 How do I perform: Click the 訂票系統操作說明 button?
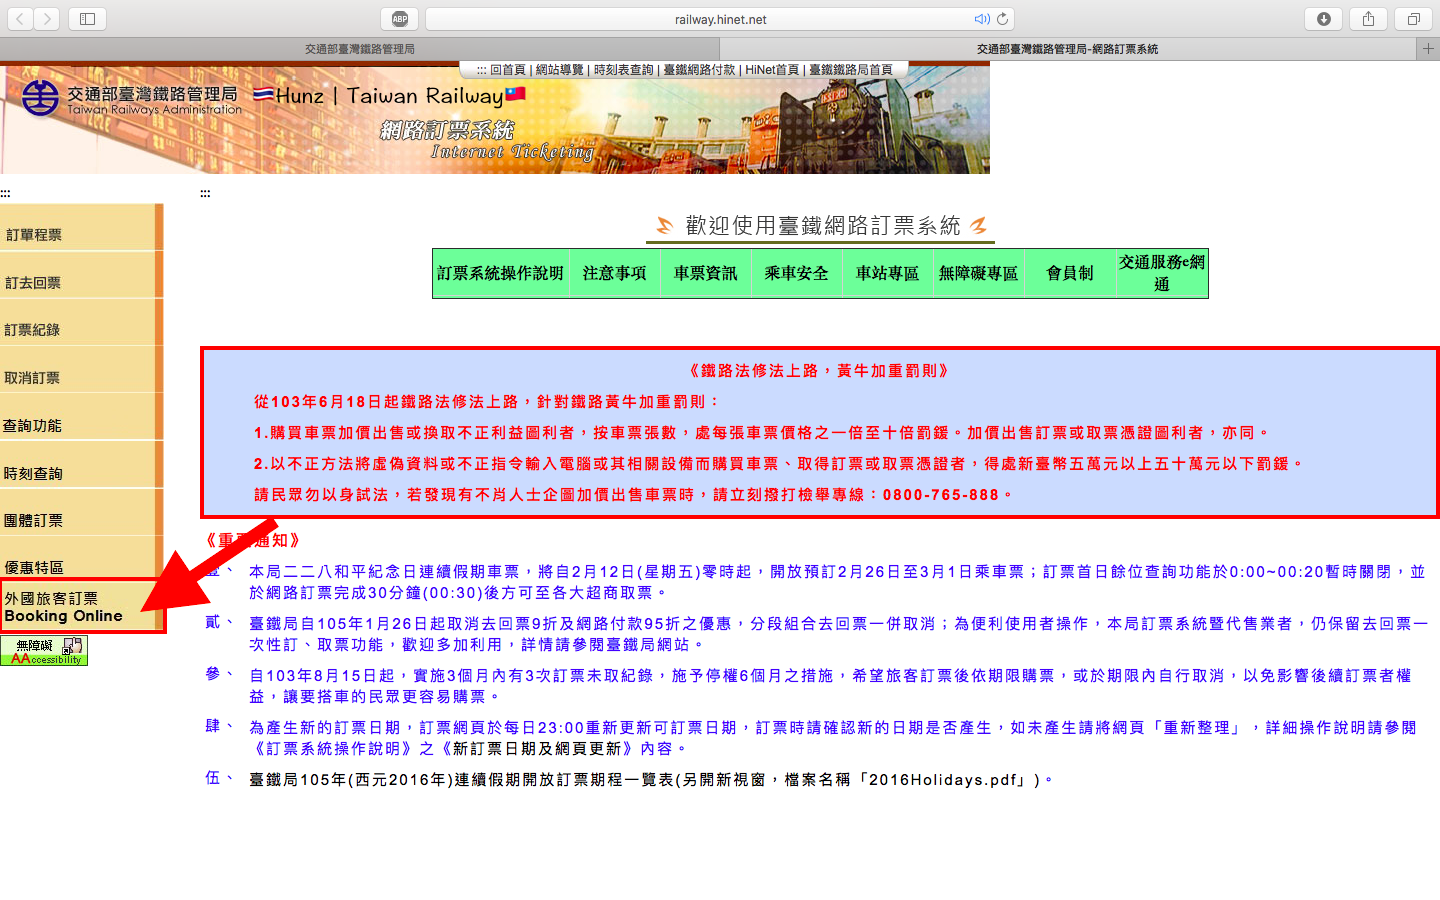click(x=501, y=273)
